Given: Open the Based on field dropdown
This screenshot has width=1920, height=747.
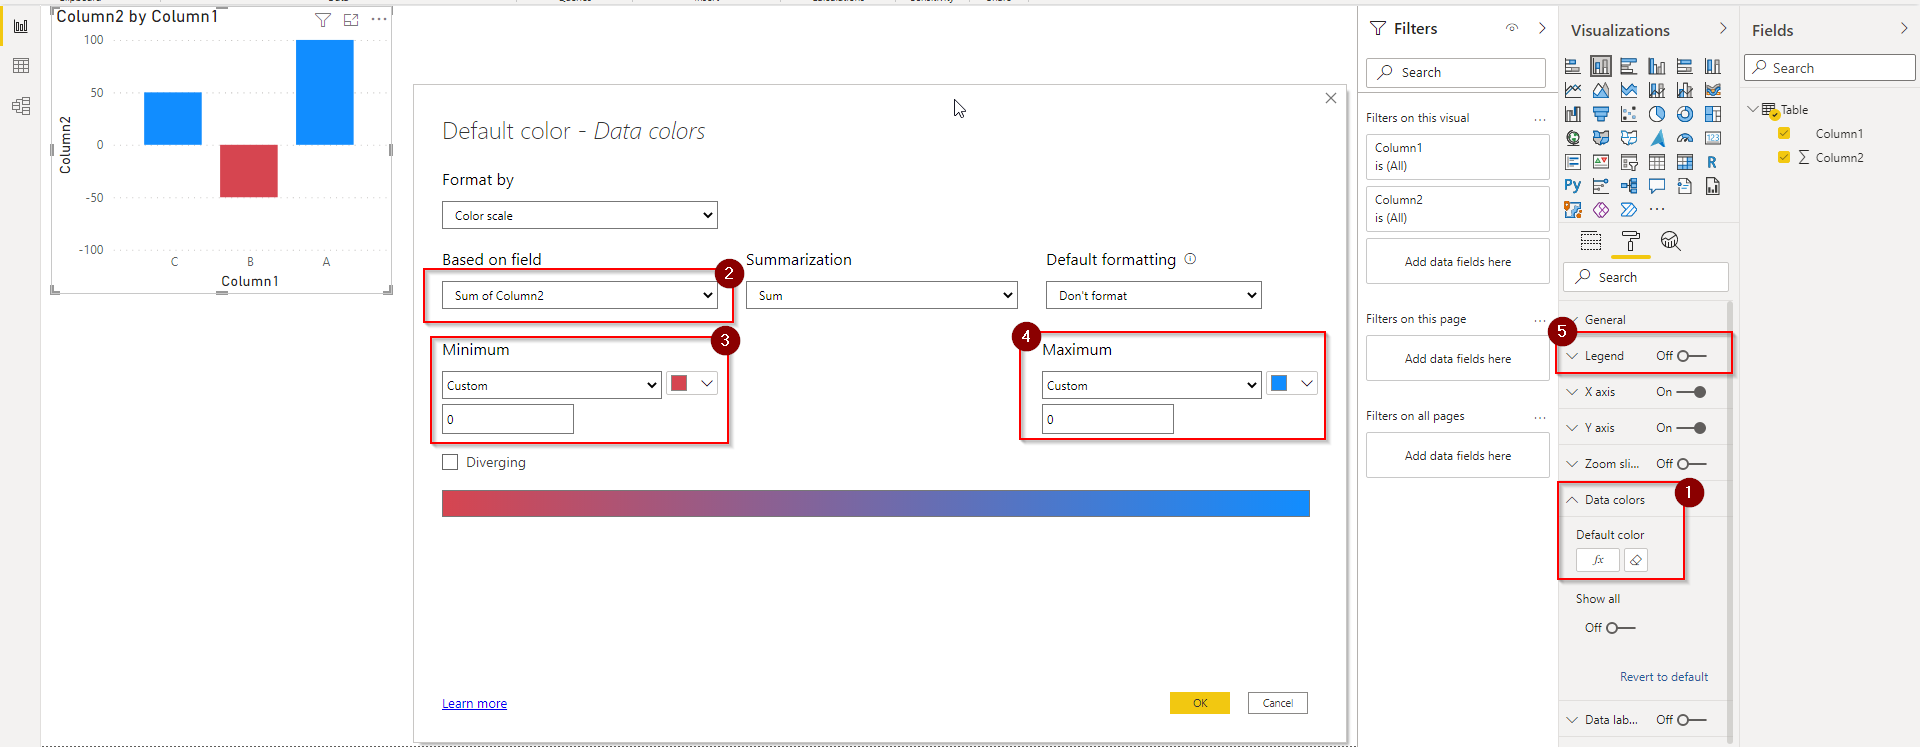Looking at the screenshot, I should click(x=580, y=295).
